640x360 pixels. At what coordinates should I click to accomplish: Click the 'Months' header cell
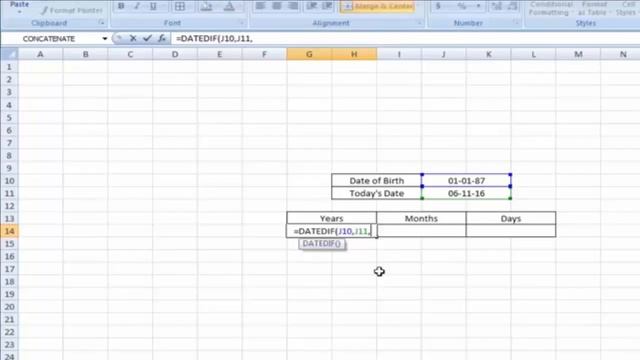[x=421, y=218]
